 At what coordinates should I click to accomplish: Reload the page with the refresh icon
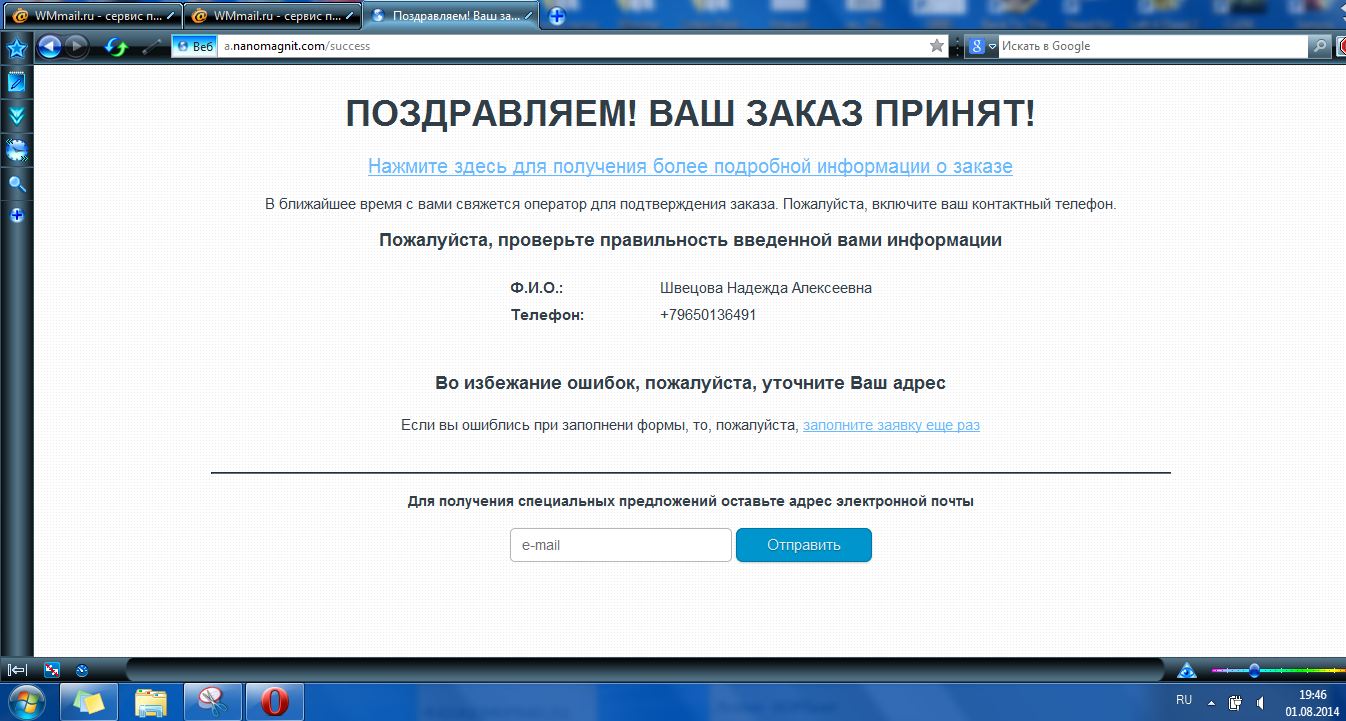tap(117, 46)
